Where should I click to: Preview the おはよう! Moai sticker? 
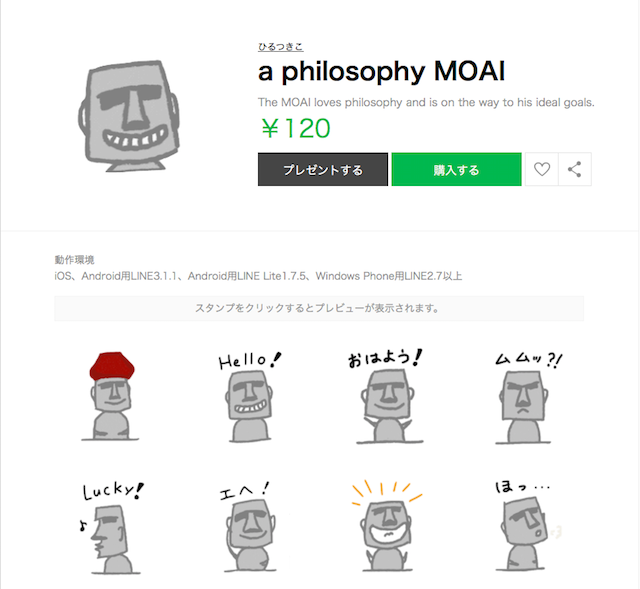(x=386, y=396)
